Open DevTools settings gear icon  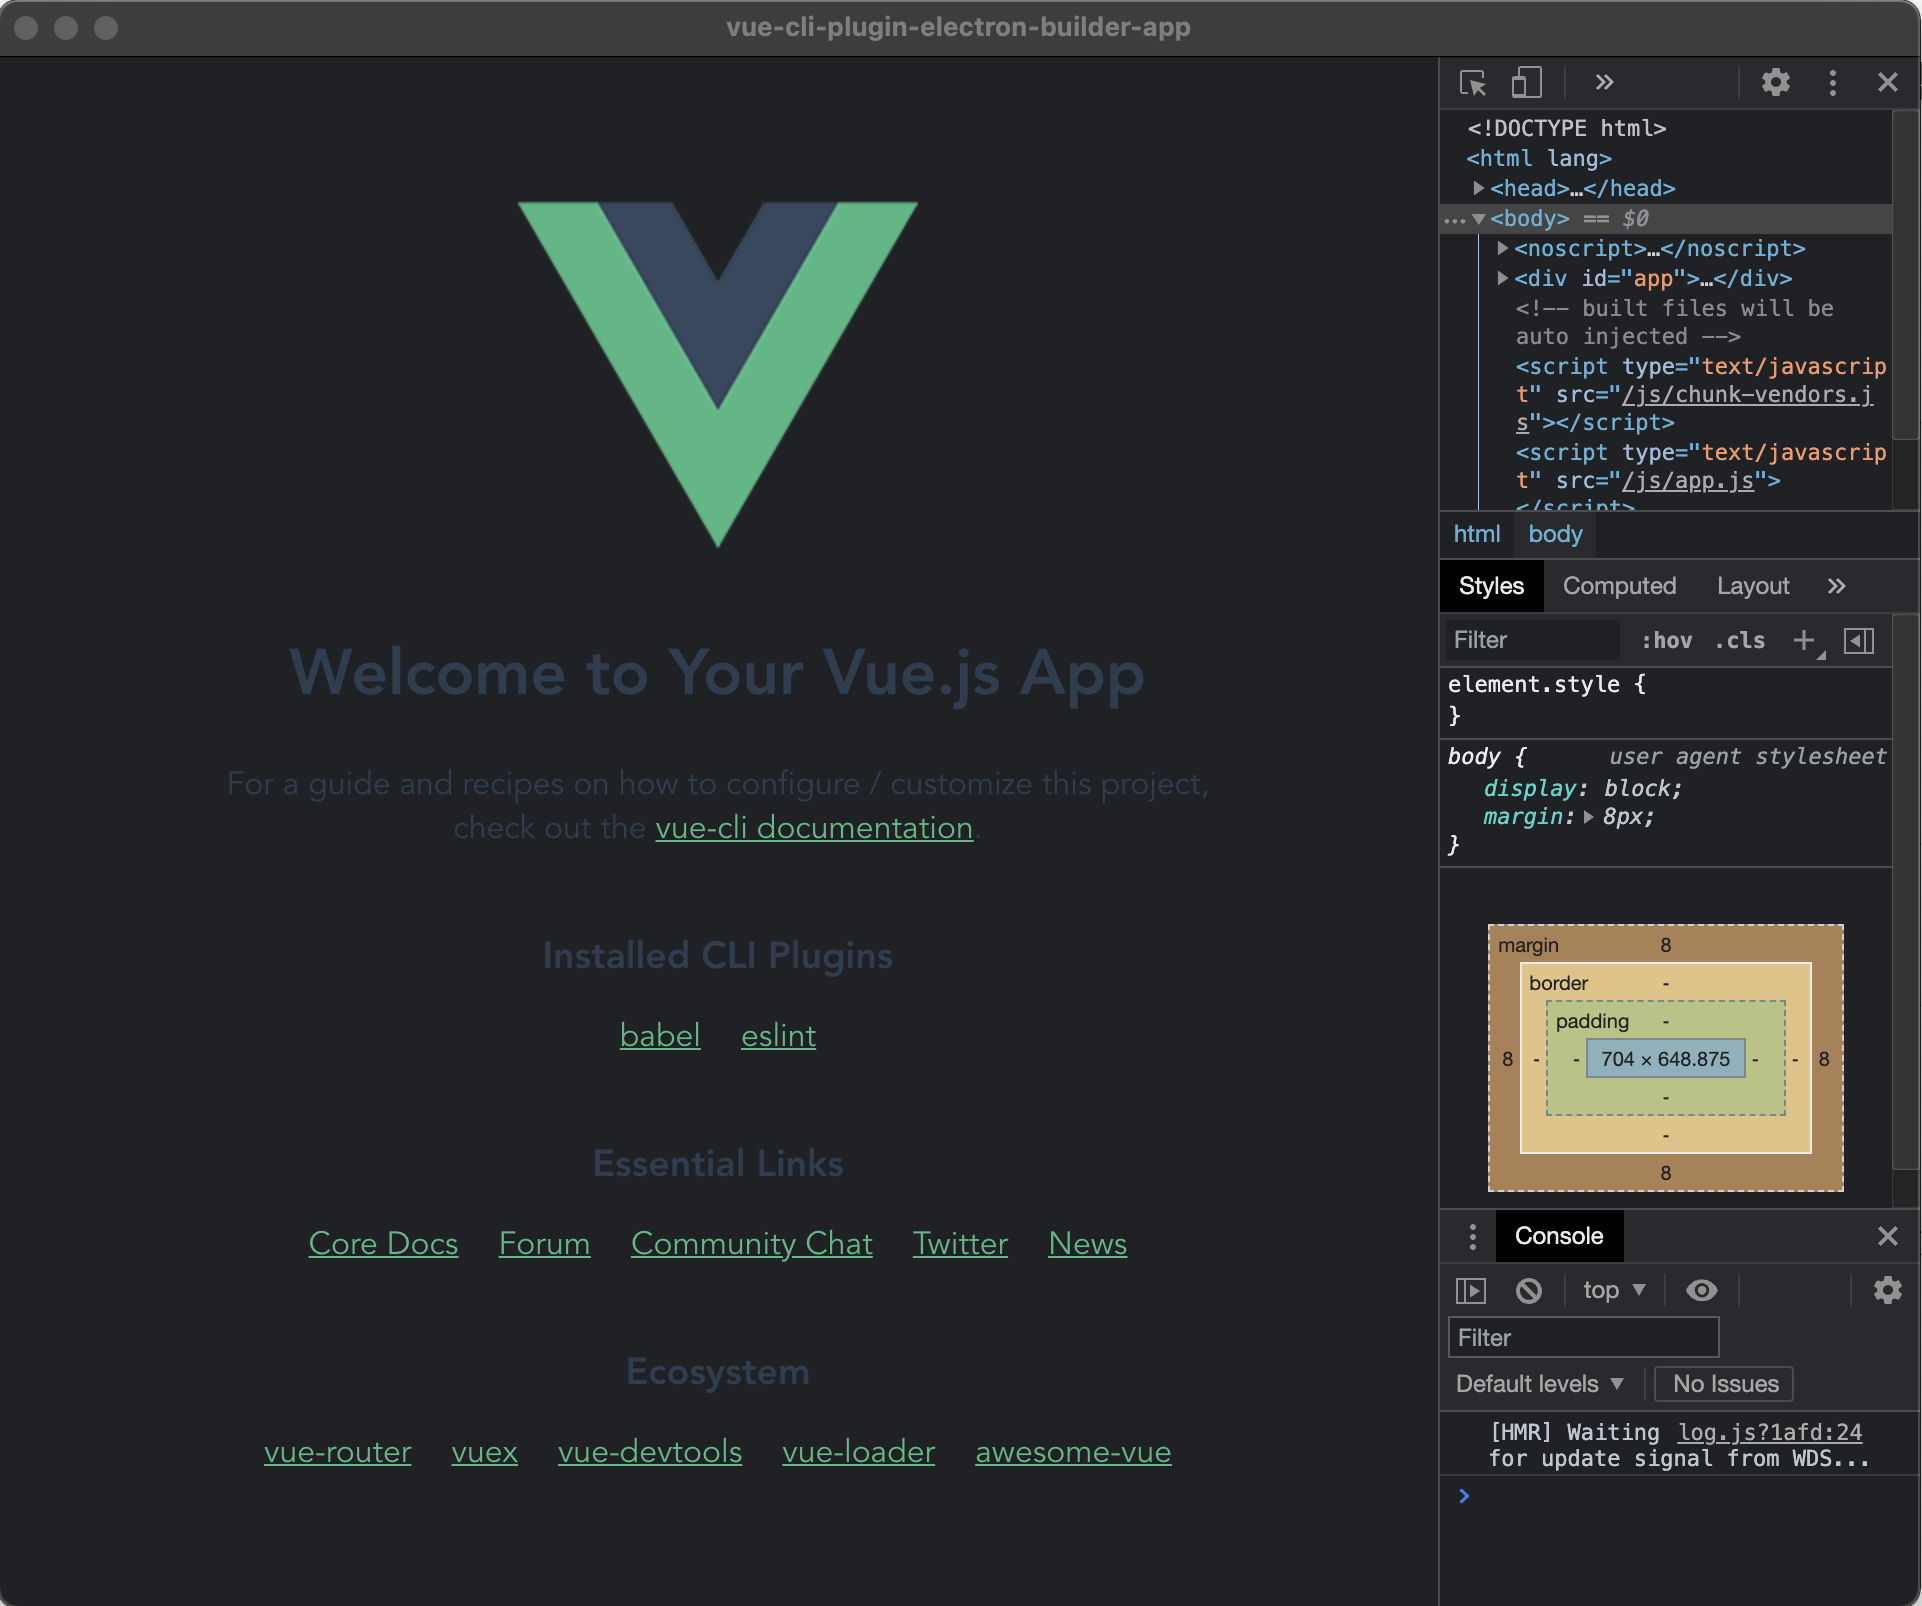point(1775,83)
